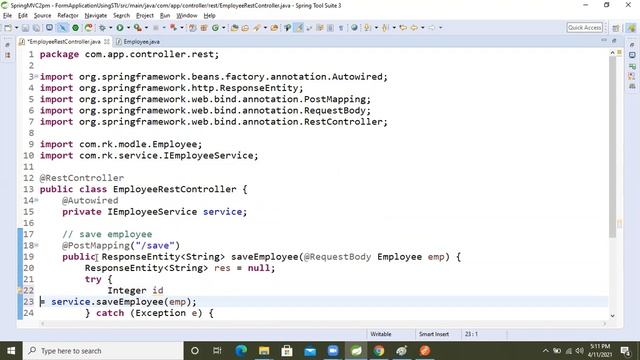This screenshot has width=640, height=360.
Task: Switch to the Employee.java tab
Action: click(x=138, y=42)
